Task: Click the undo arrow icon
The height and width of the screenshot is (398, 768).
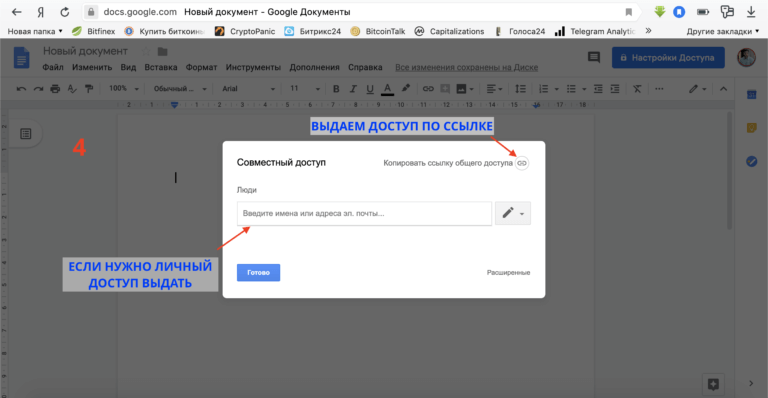Action: tap(21, 89)
